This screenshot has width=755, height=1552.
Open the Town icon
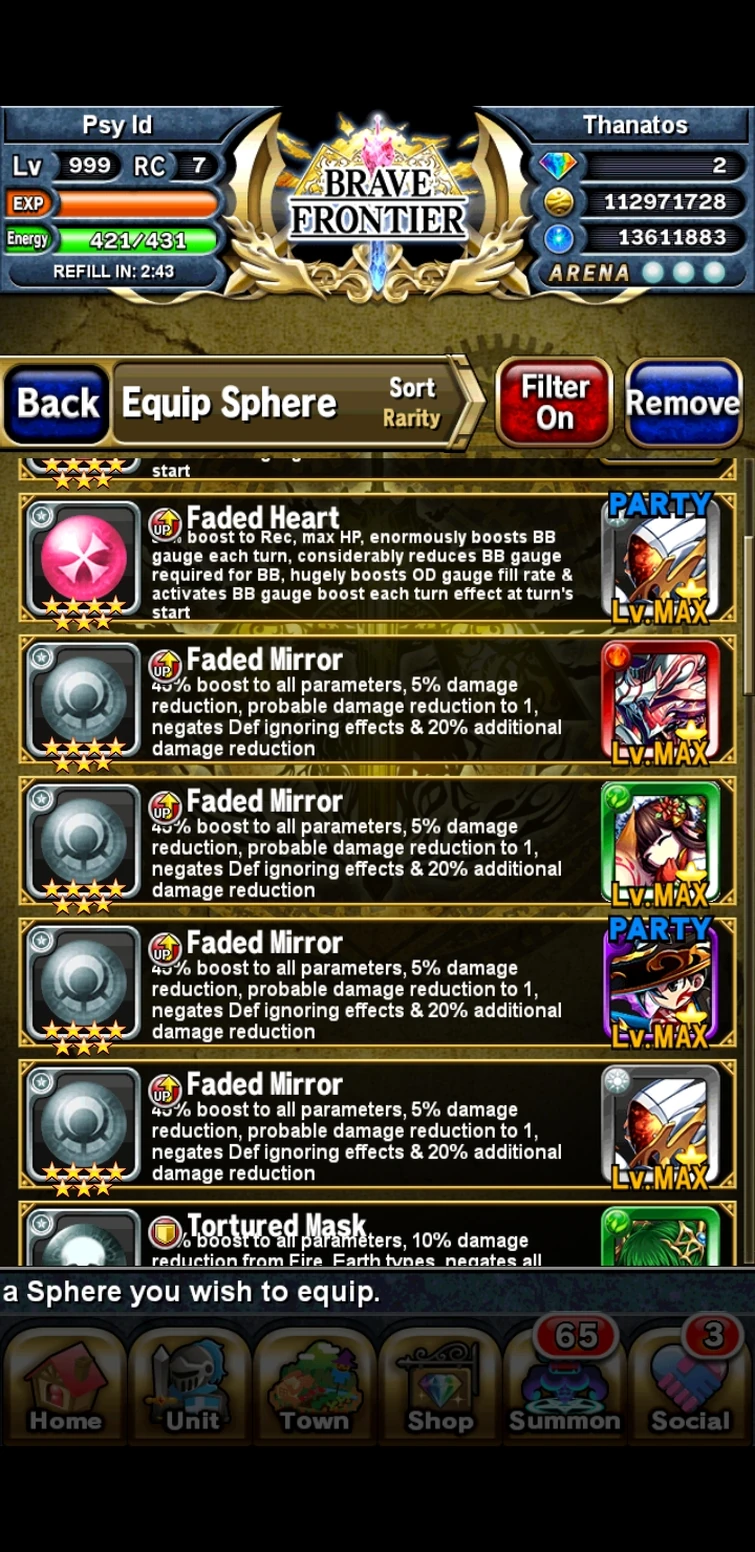315,1381
